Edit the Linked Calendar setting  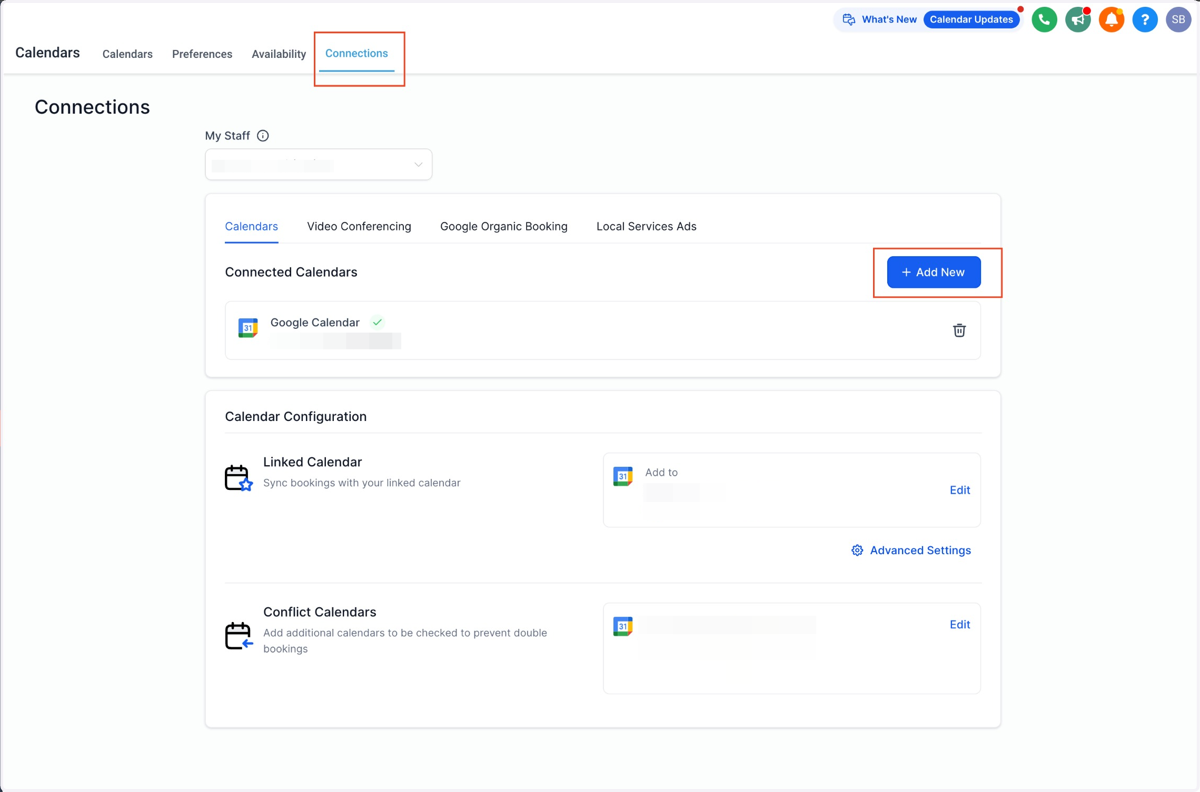960,490
